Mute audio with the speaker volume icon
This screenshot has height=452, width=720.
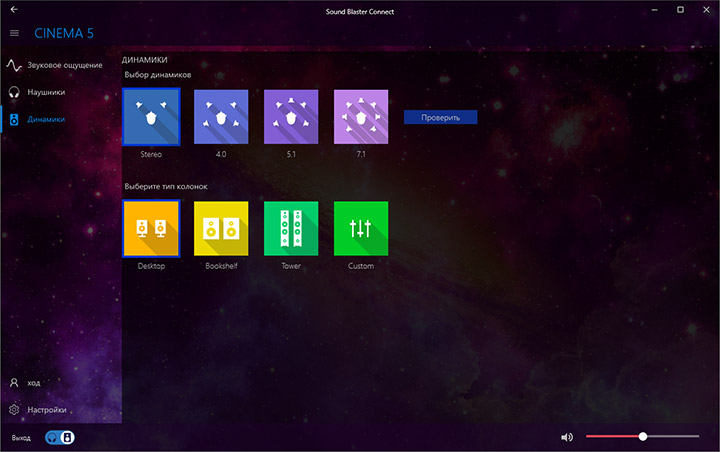tap(567, 437)
